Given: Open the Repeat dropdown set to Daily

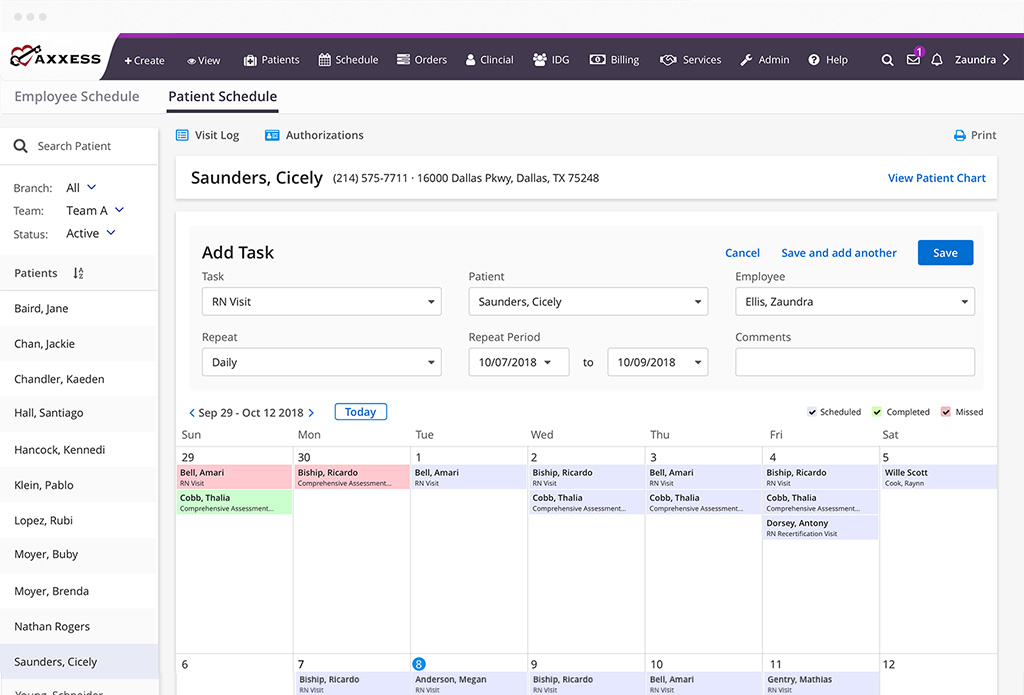Looking at the screenshot, I should tap(321, 362).
